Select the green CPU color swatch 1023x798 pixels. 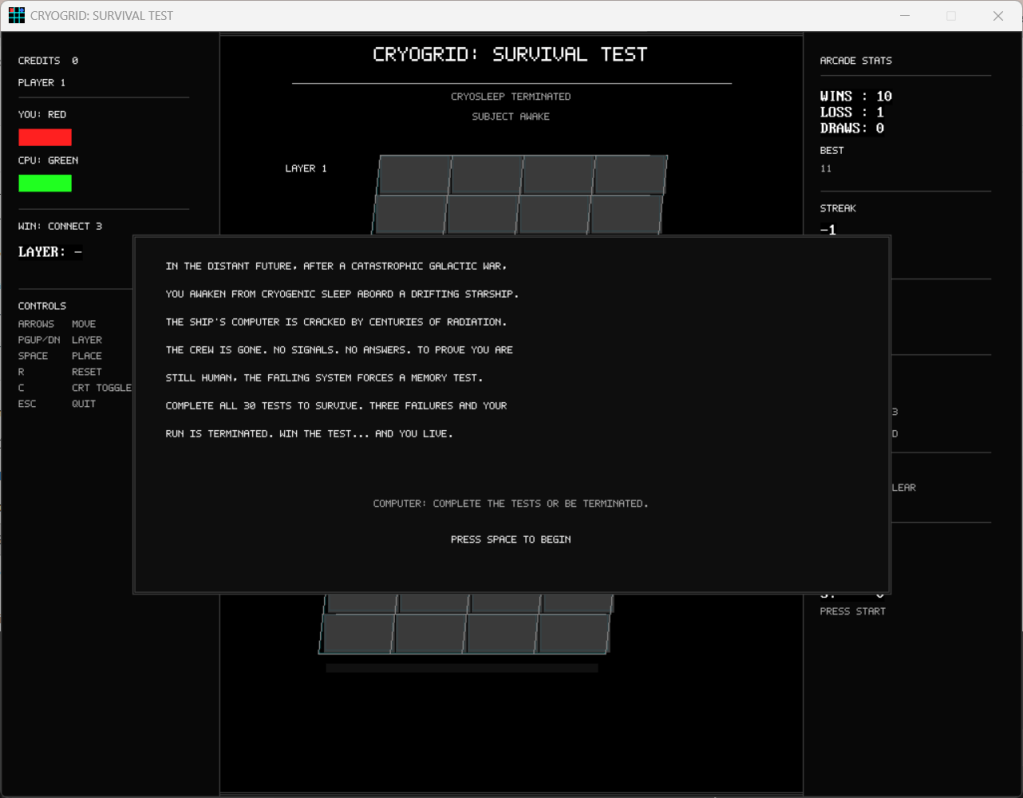pyautogui.click(x=45, y=183)
